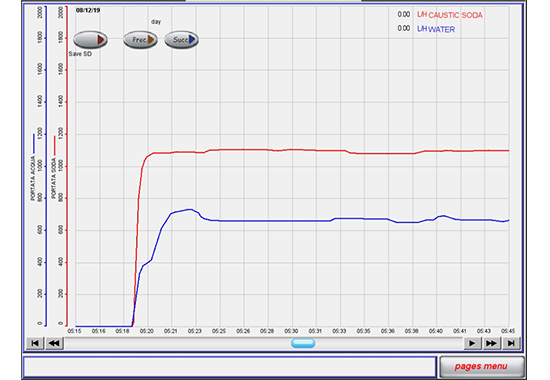Click the light blue timeline scrollbar thumb

click(x=303, y=343)
